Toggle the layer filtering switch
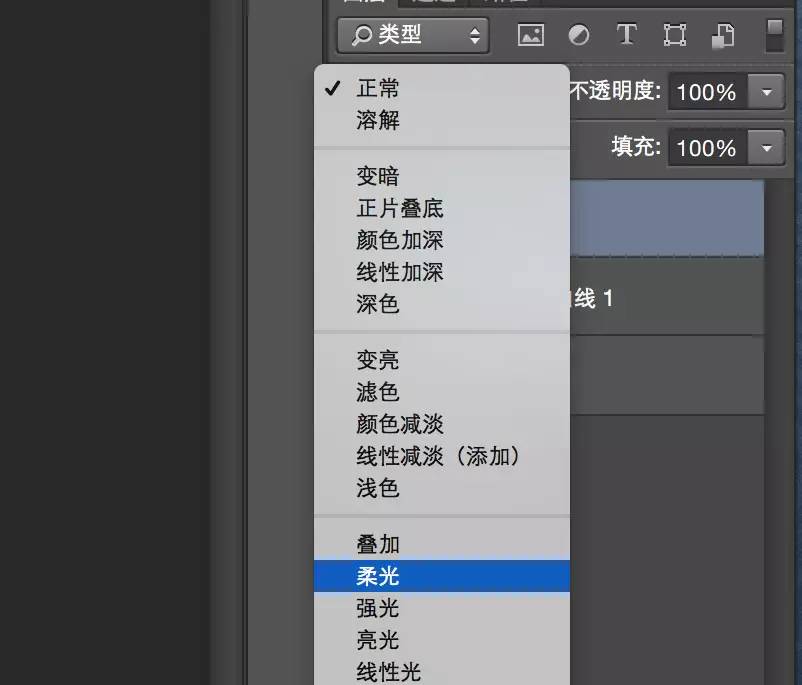802x685 pixels. point(775,35)
